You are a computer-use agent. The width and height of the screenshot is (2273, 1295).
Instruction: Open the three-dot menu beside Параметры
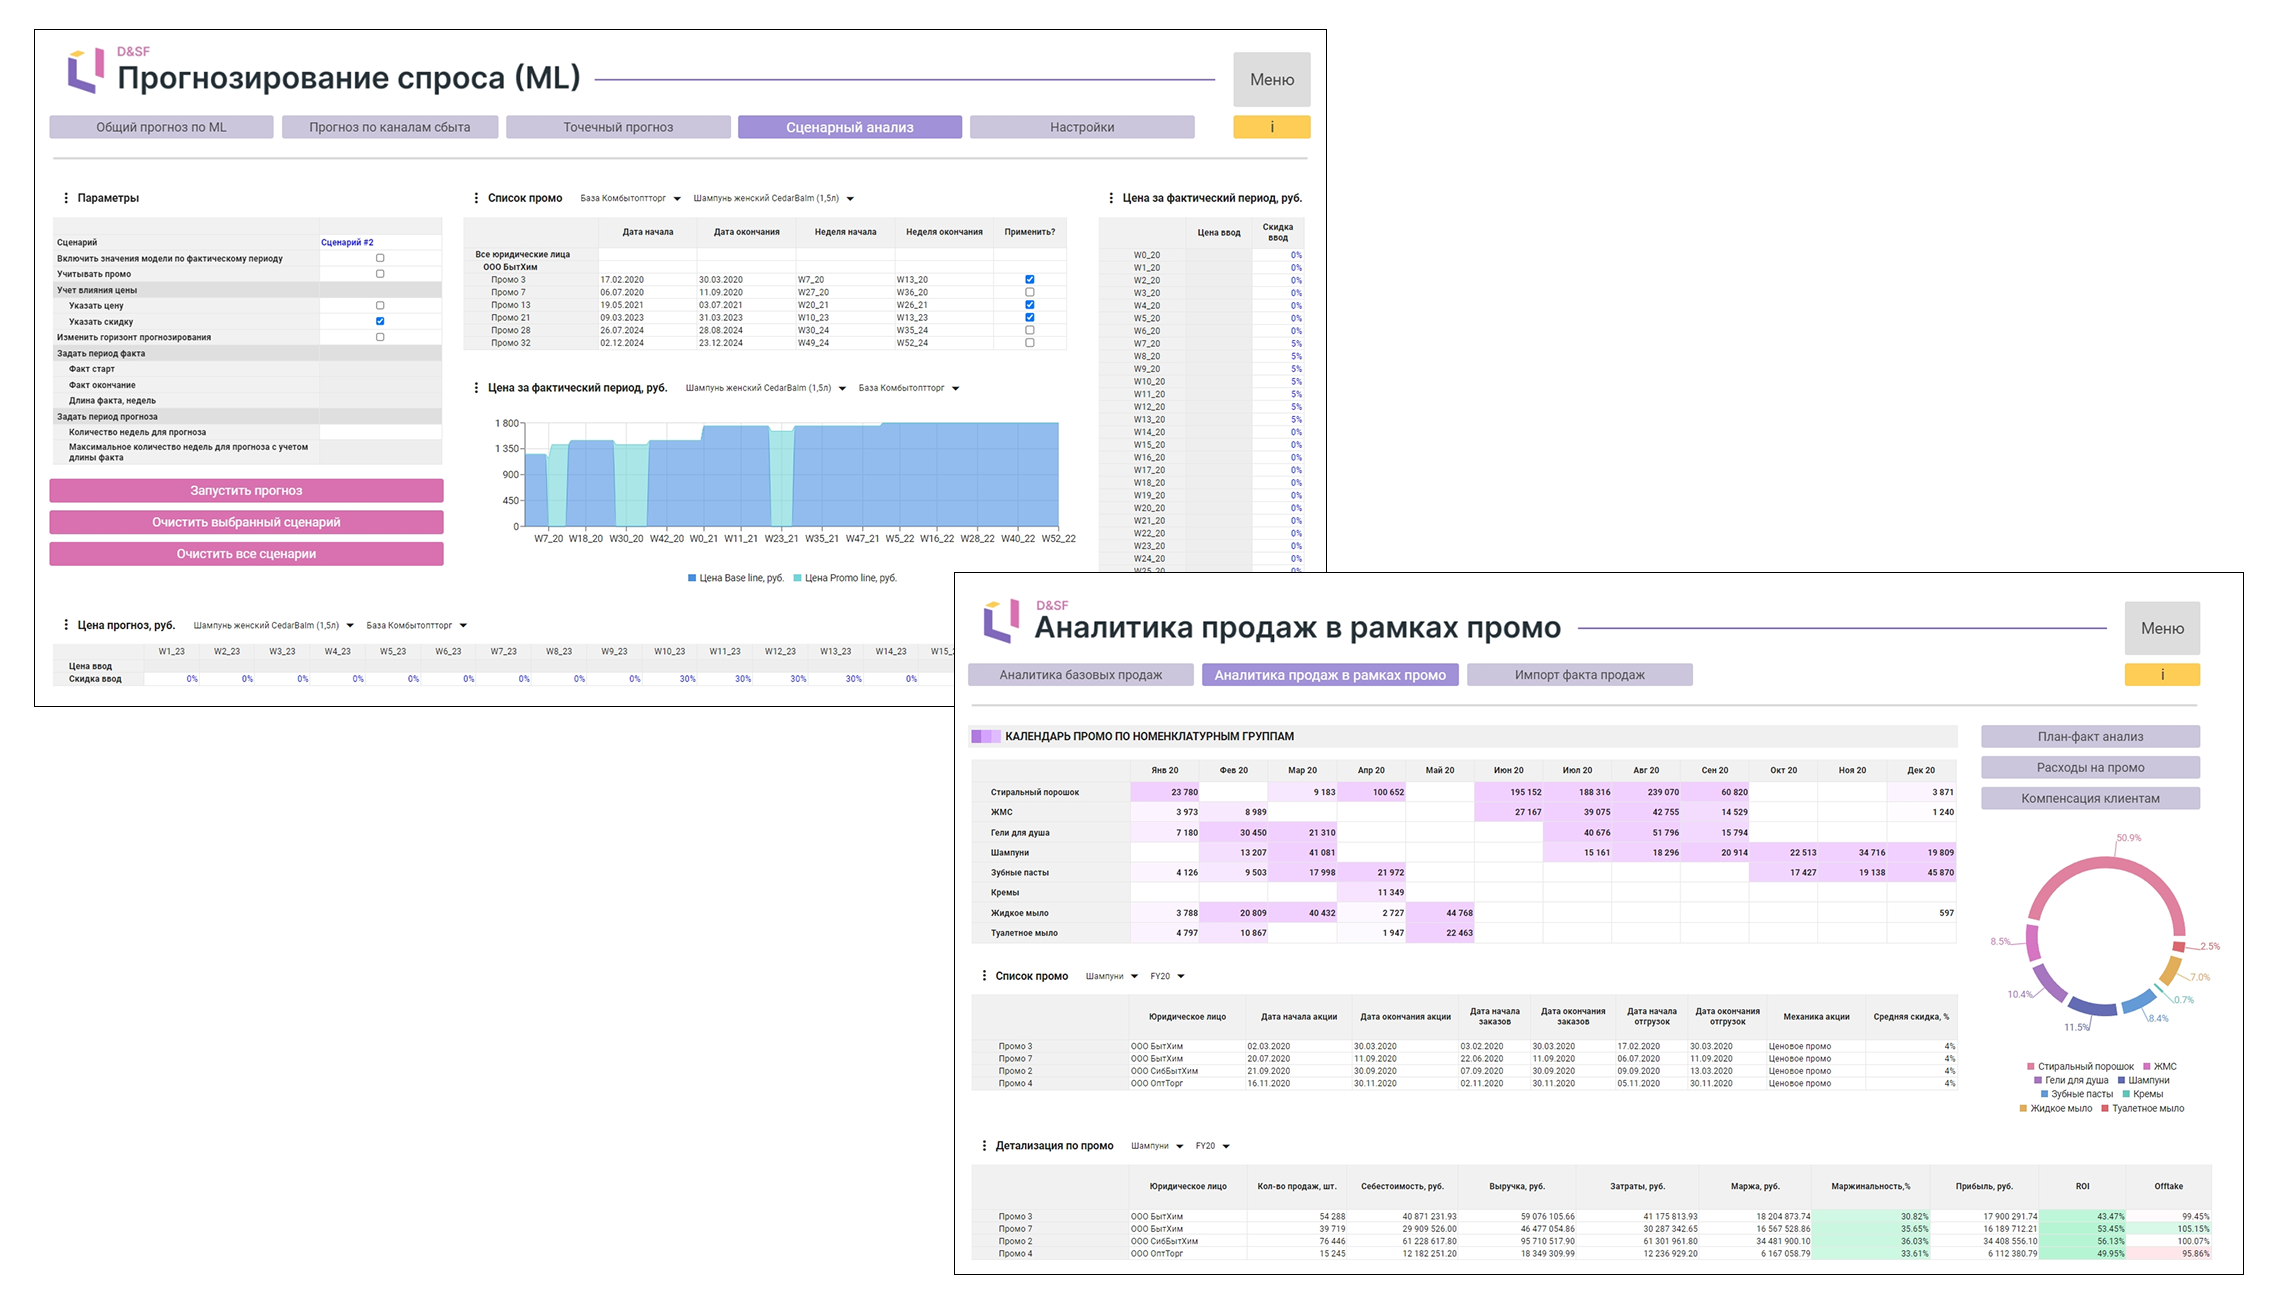pyautogui.click(x=66, y=198)
